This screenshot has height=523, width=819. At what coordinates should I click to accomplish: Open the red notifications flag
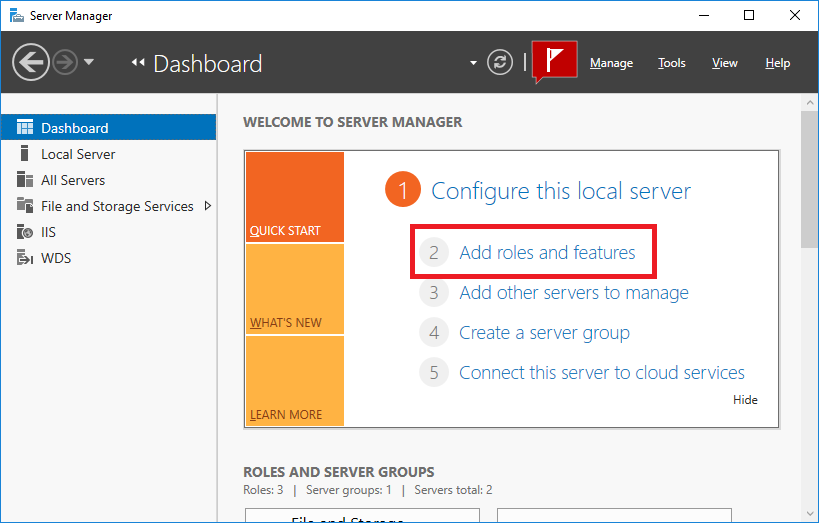click(x=554, y=62)
